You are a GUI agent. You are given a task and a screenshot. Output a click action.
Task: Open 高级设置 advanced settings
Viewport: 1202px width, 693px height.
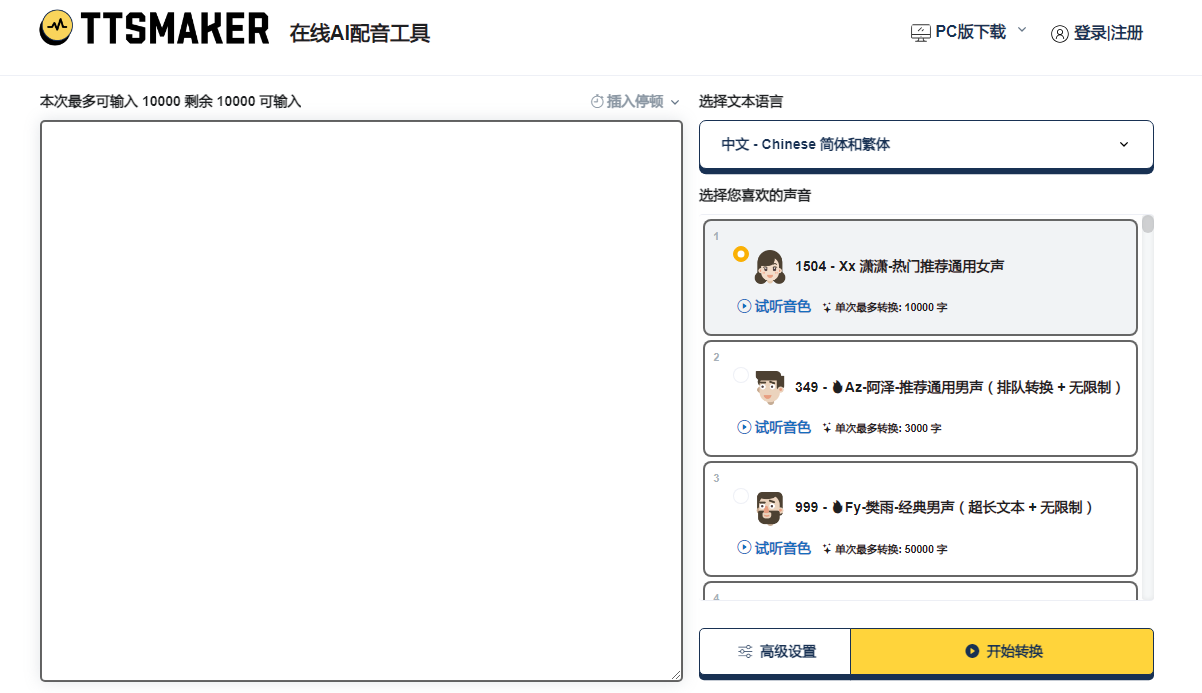(775, 650)
